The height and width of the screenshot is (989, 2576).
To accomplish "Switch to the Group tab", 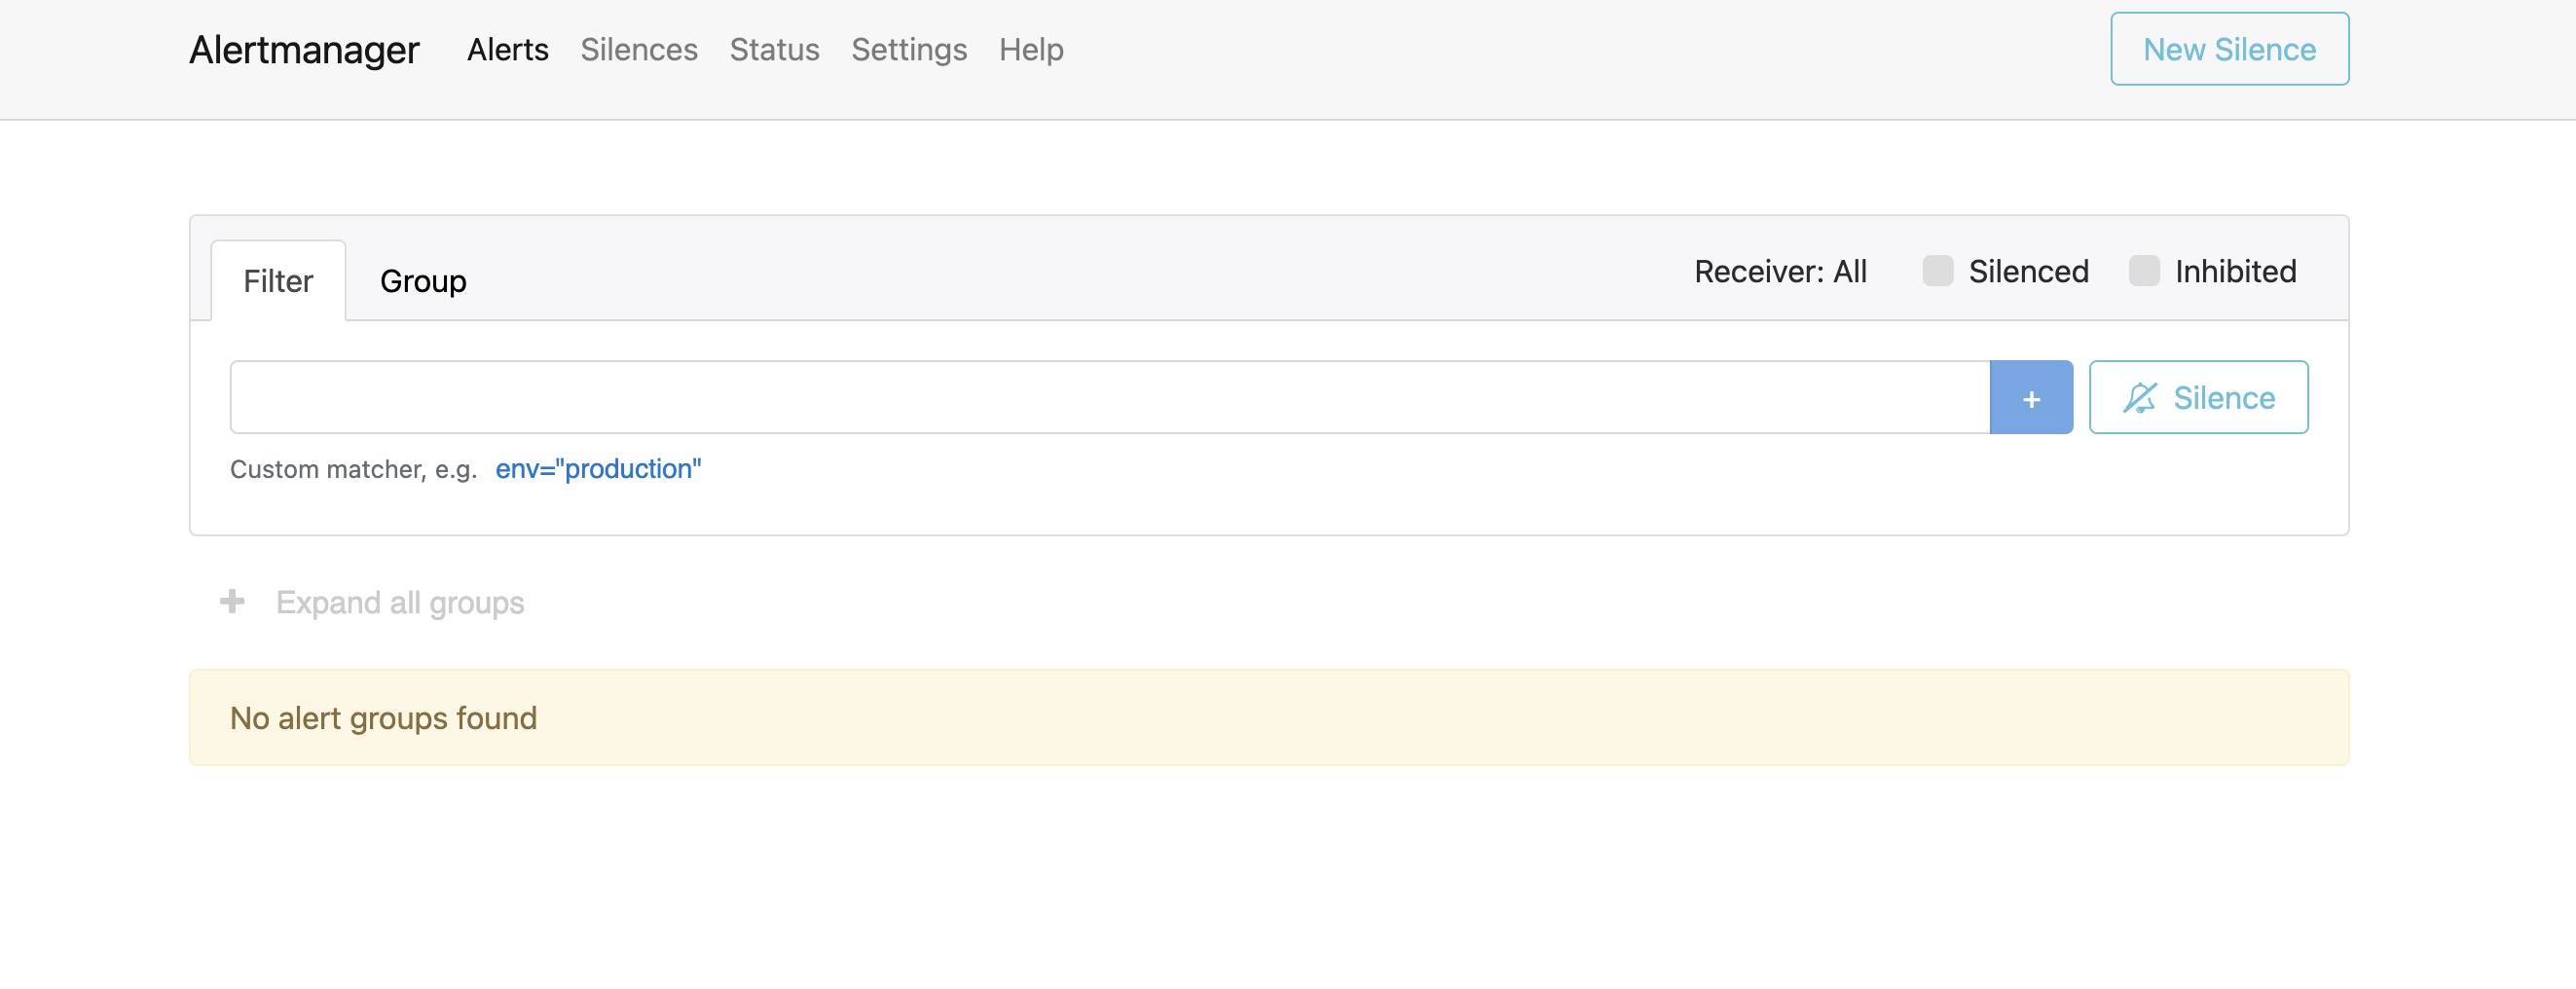I will pos(423,281).
